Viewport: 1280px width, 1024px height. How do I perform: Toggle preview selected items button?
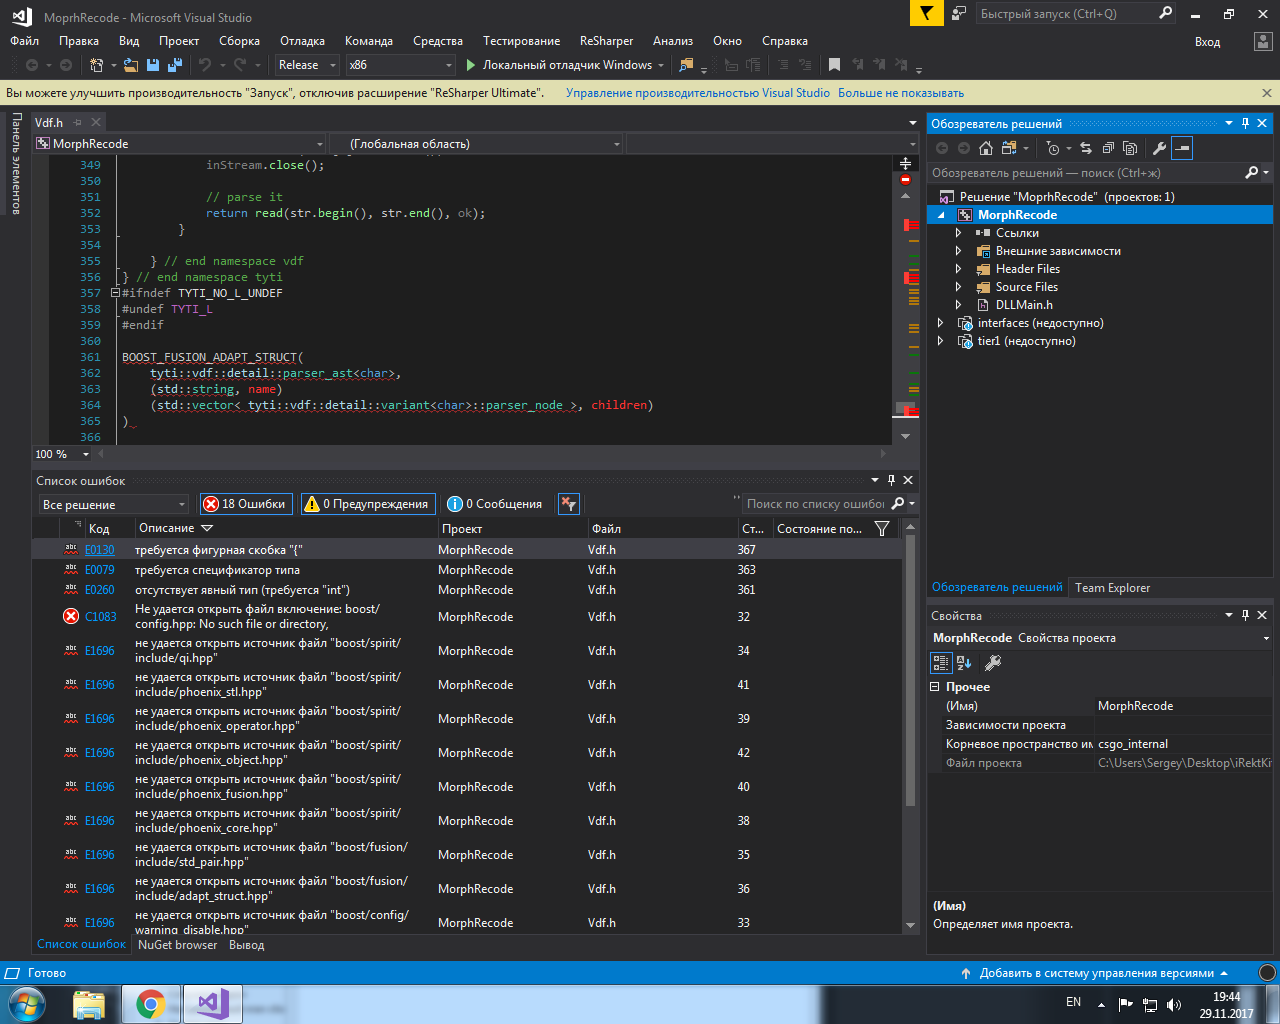(x=1182, y=148)
